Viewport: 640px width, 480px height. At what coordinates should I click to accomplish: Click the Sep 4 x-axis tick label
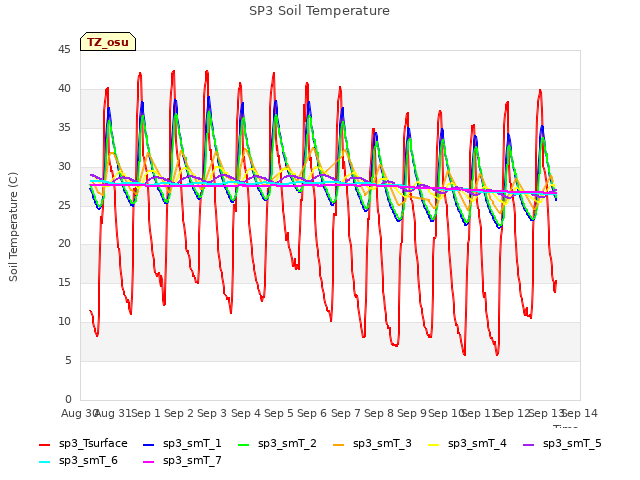(246, 413)
